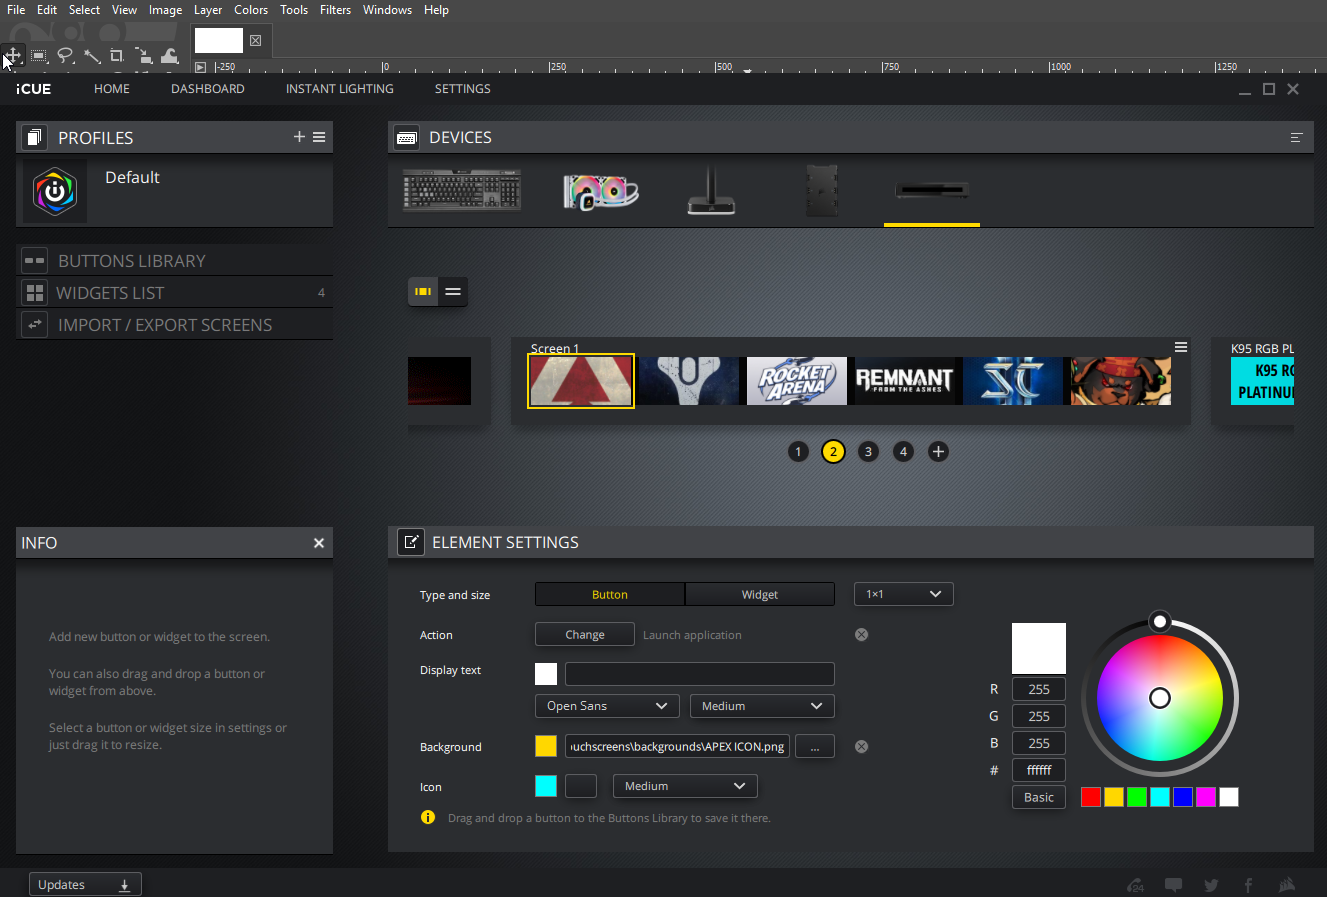Open the Profiles panel icon

tap(33, 137)
